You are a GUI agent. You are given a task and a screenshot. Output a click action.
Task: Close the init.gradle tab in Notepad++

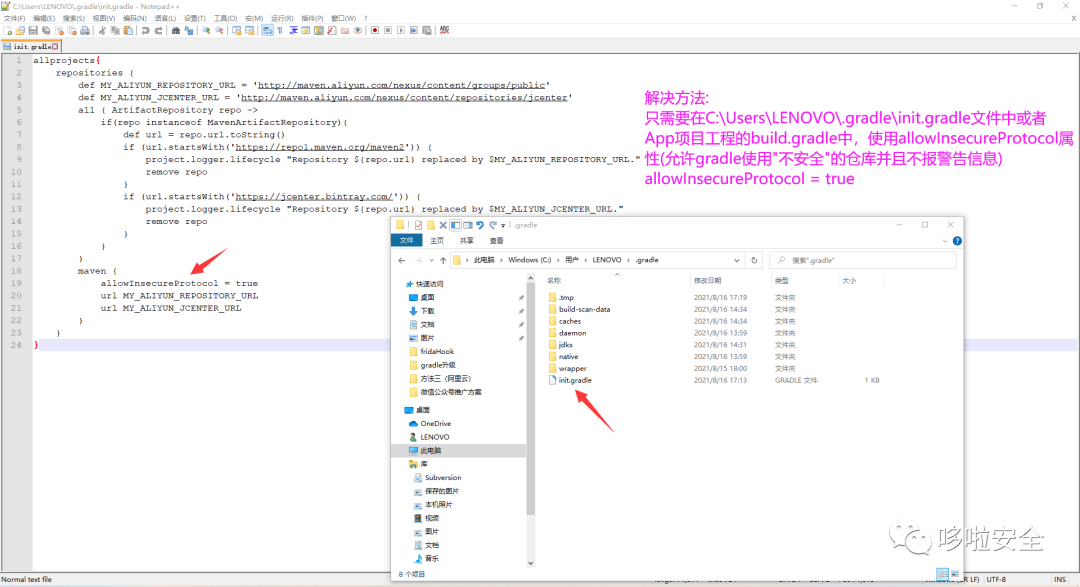coord(55,47)
